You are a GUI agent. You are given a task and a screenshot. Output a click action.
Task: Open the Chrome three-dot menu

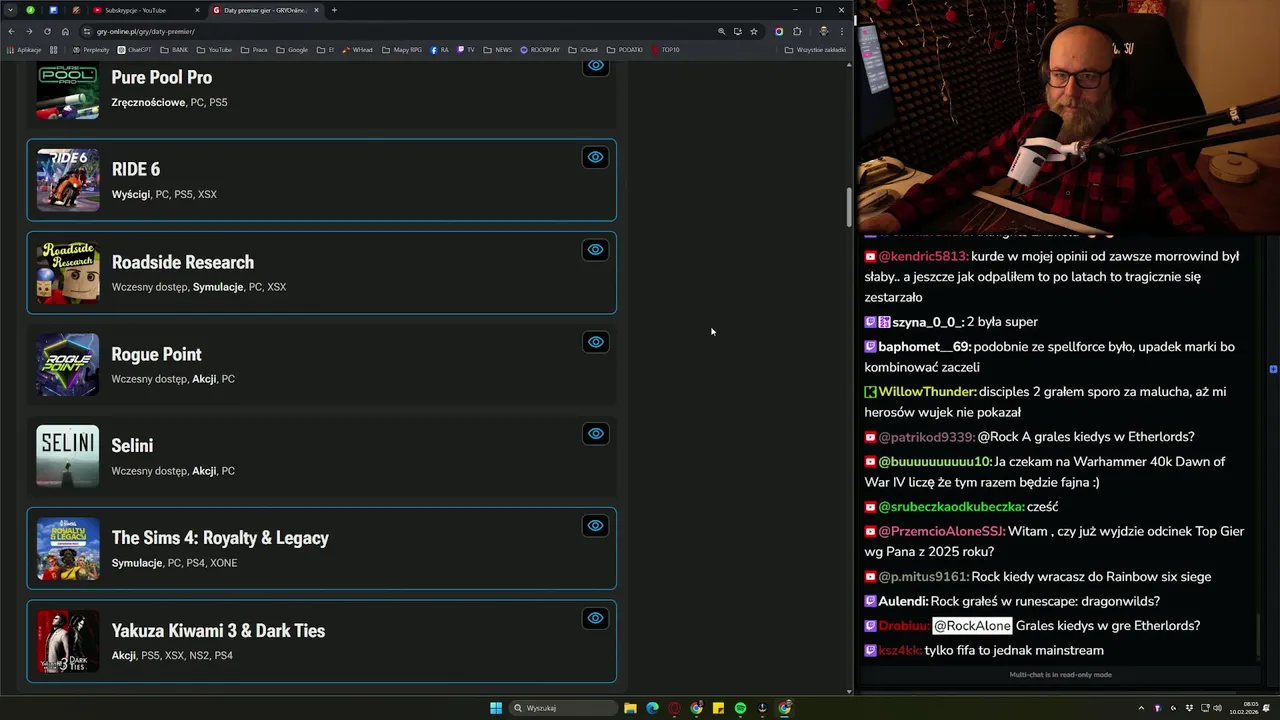tap(841, 31)
